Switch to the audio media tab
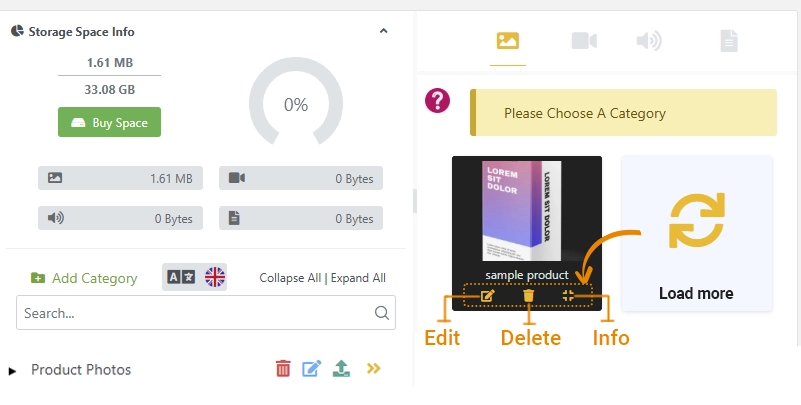 pyautogui.click(x=649, y=41)
